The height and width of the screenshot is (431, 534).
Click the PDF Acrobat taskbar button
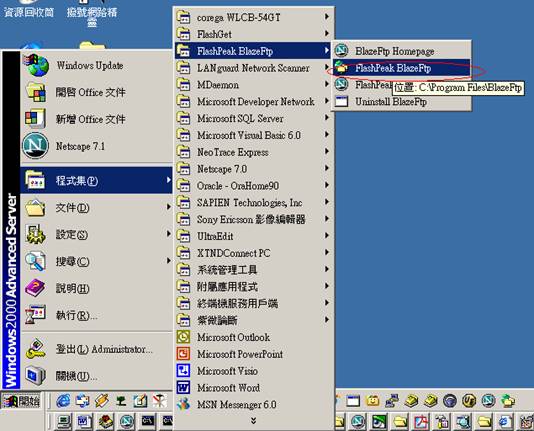pyautogui.click(x=421, y=422)
